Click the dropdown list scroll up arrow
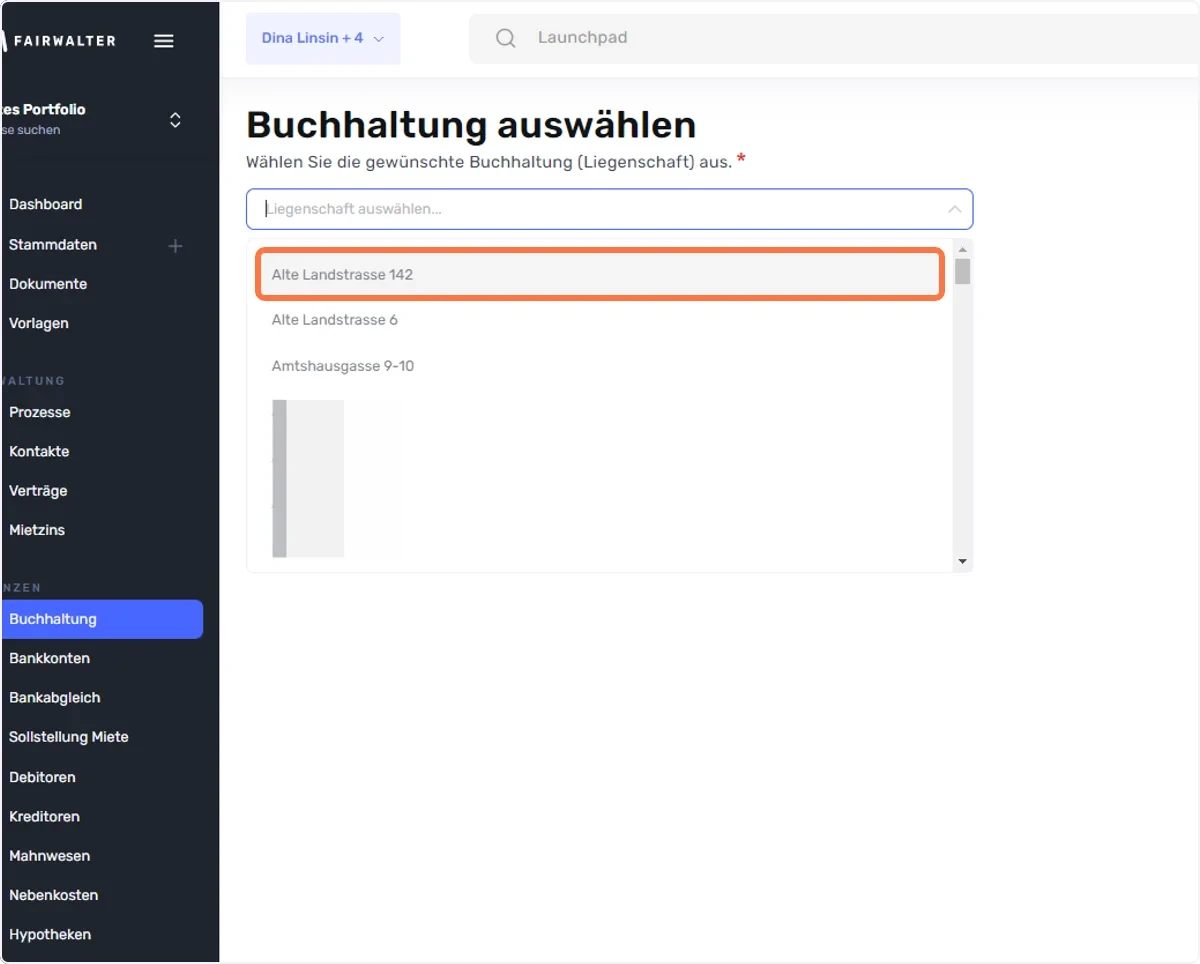Image resolution: width=1200 pixels, height=964 pixels. point(962,249)
